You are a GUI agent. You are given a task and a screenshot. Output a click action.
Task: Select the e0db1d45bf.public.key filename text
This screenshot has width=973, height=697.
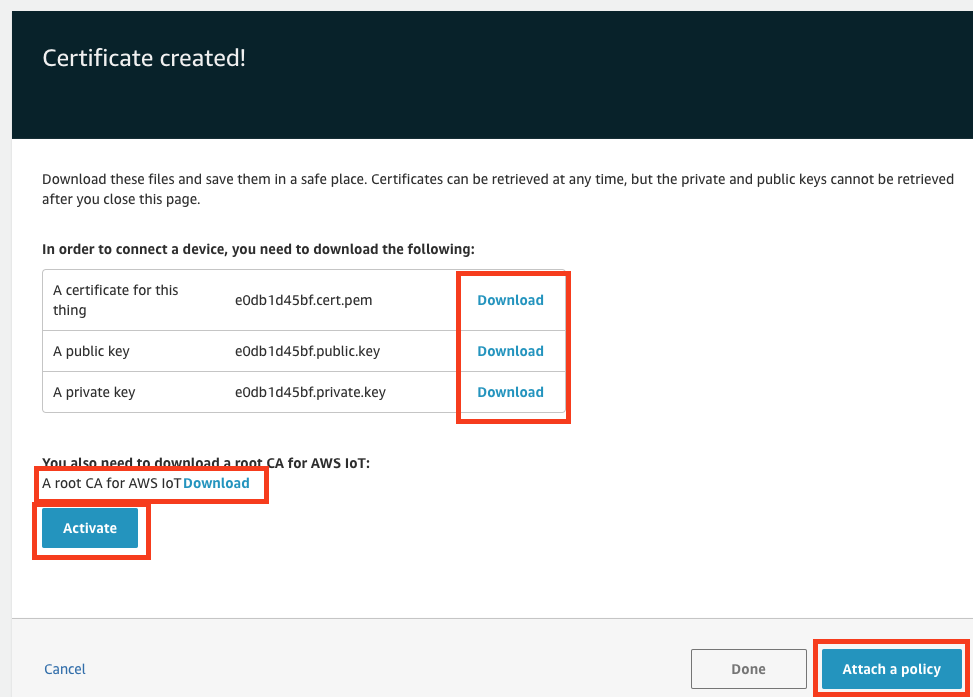coord(307,351)
